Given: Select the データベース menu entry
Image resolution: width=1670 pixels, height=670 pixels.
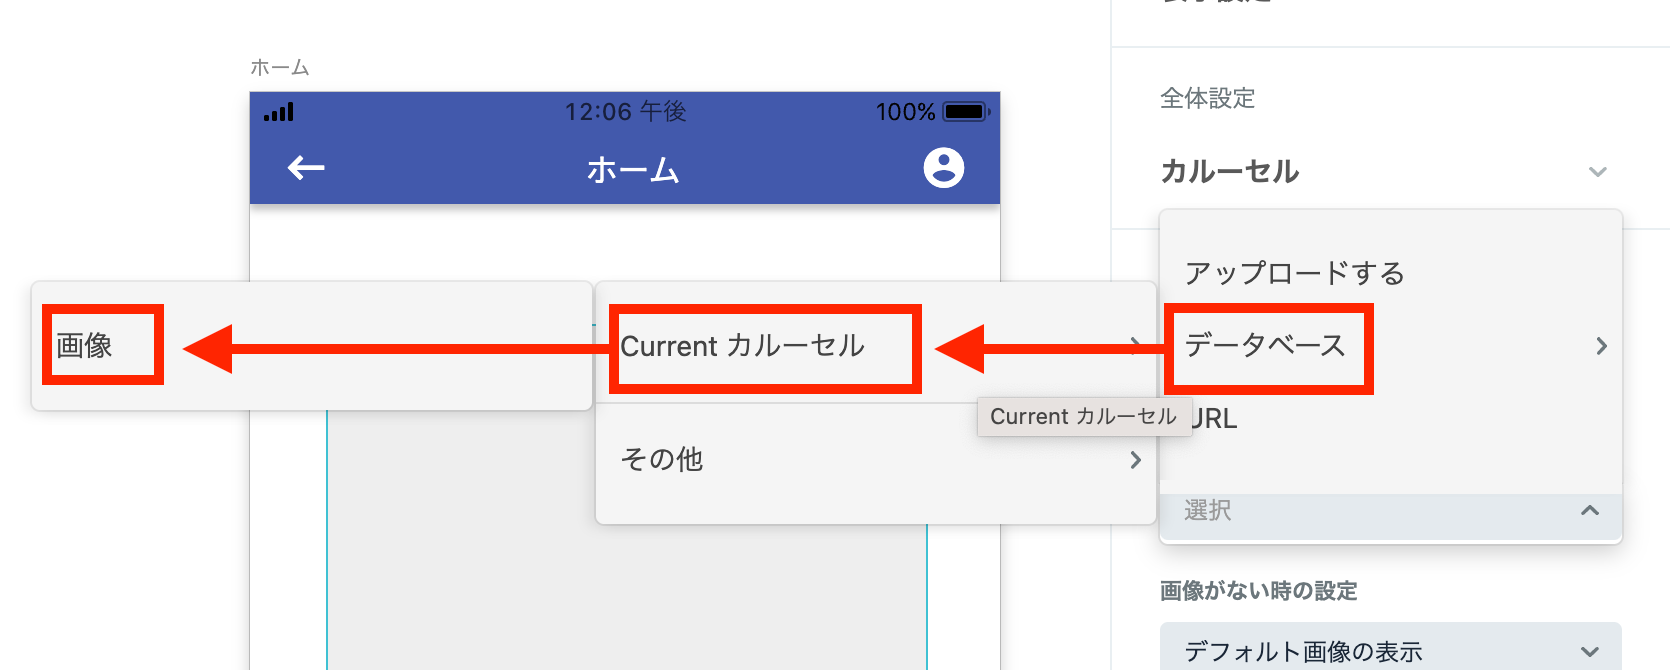Looking at the screenshot, I should 1266,346.
